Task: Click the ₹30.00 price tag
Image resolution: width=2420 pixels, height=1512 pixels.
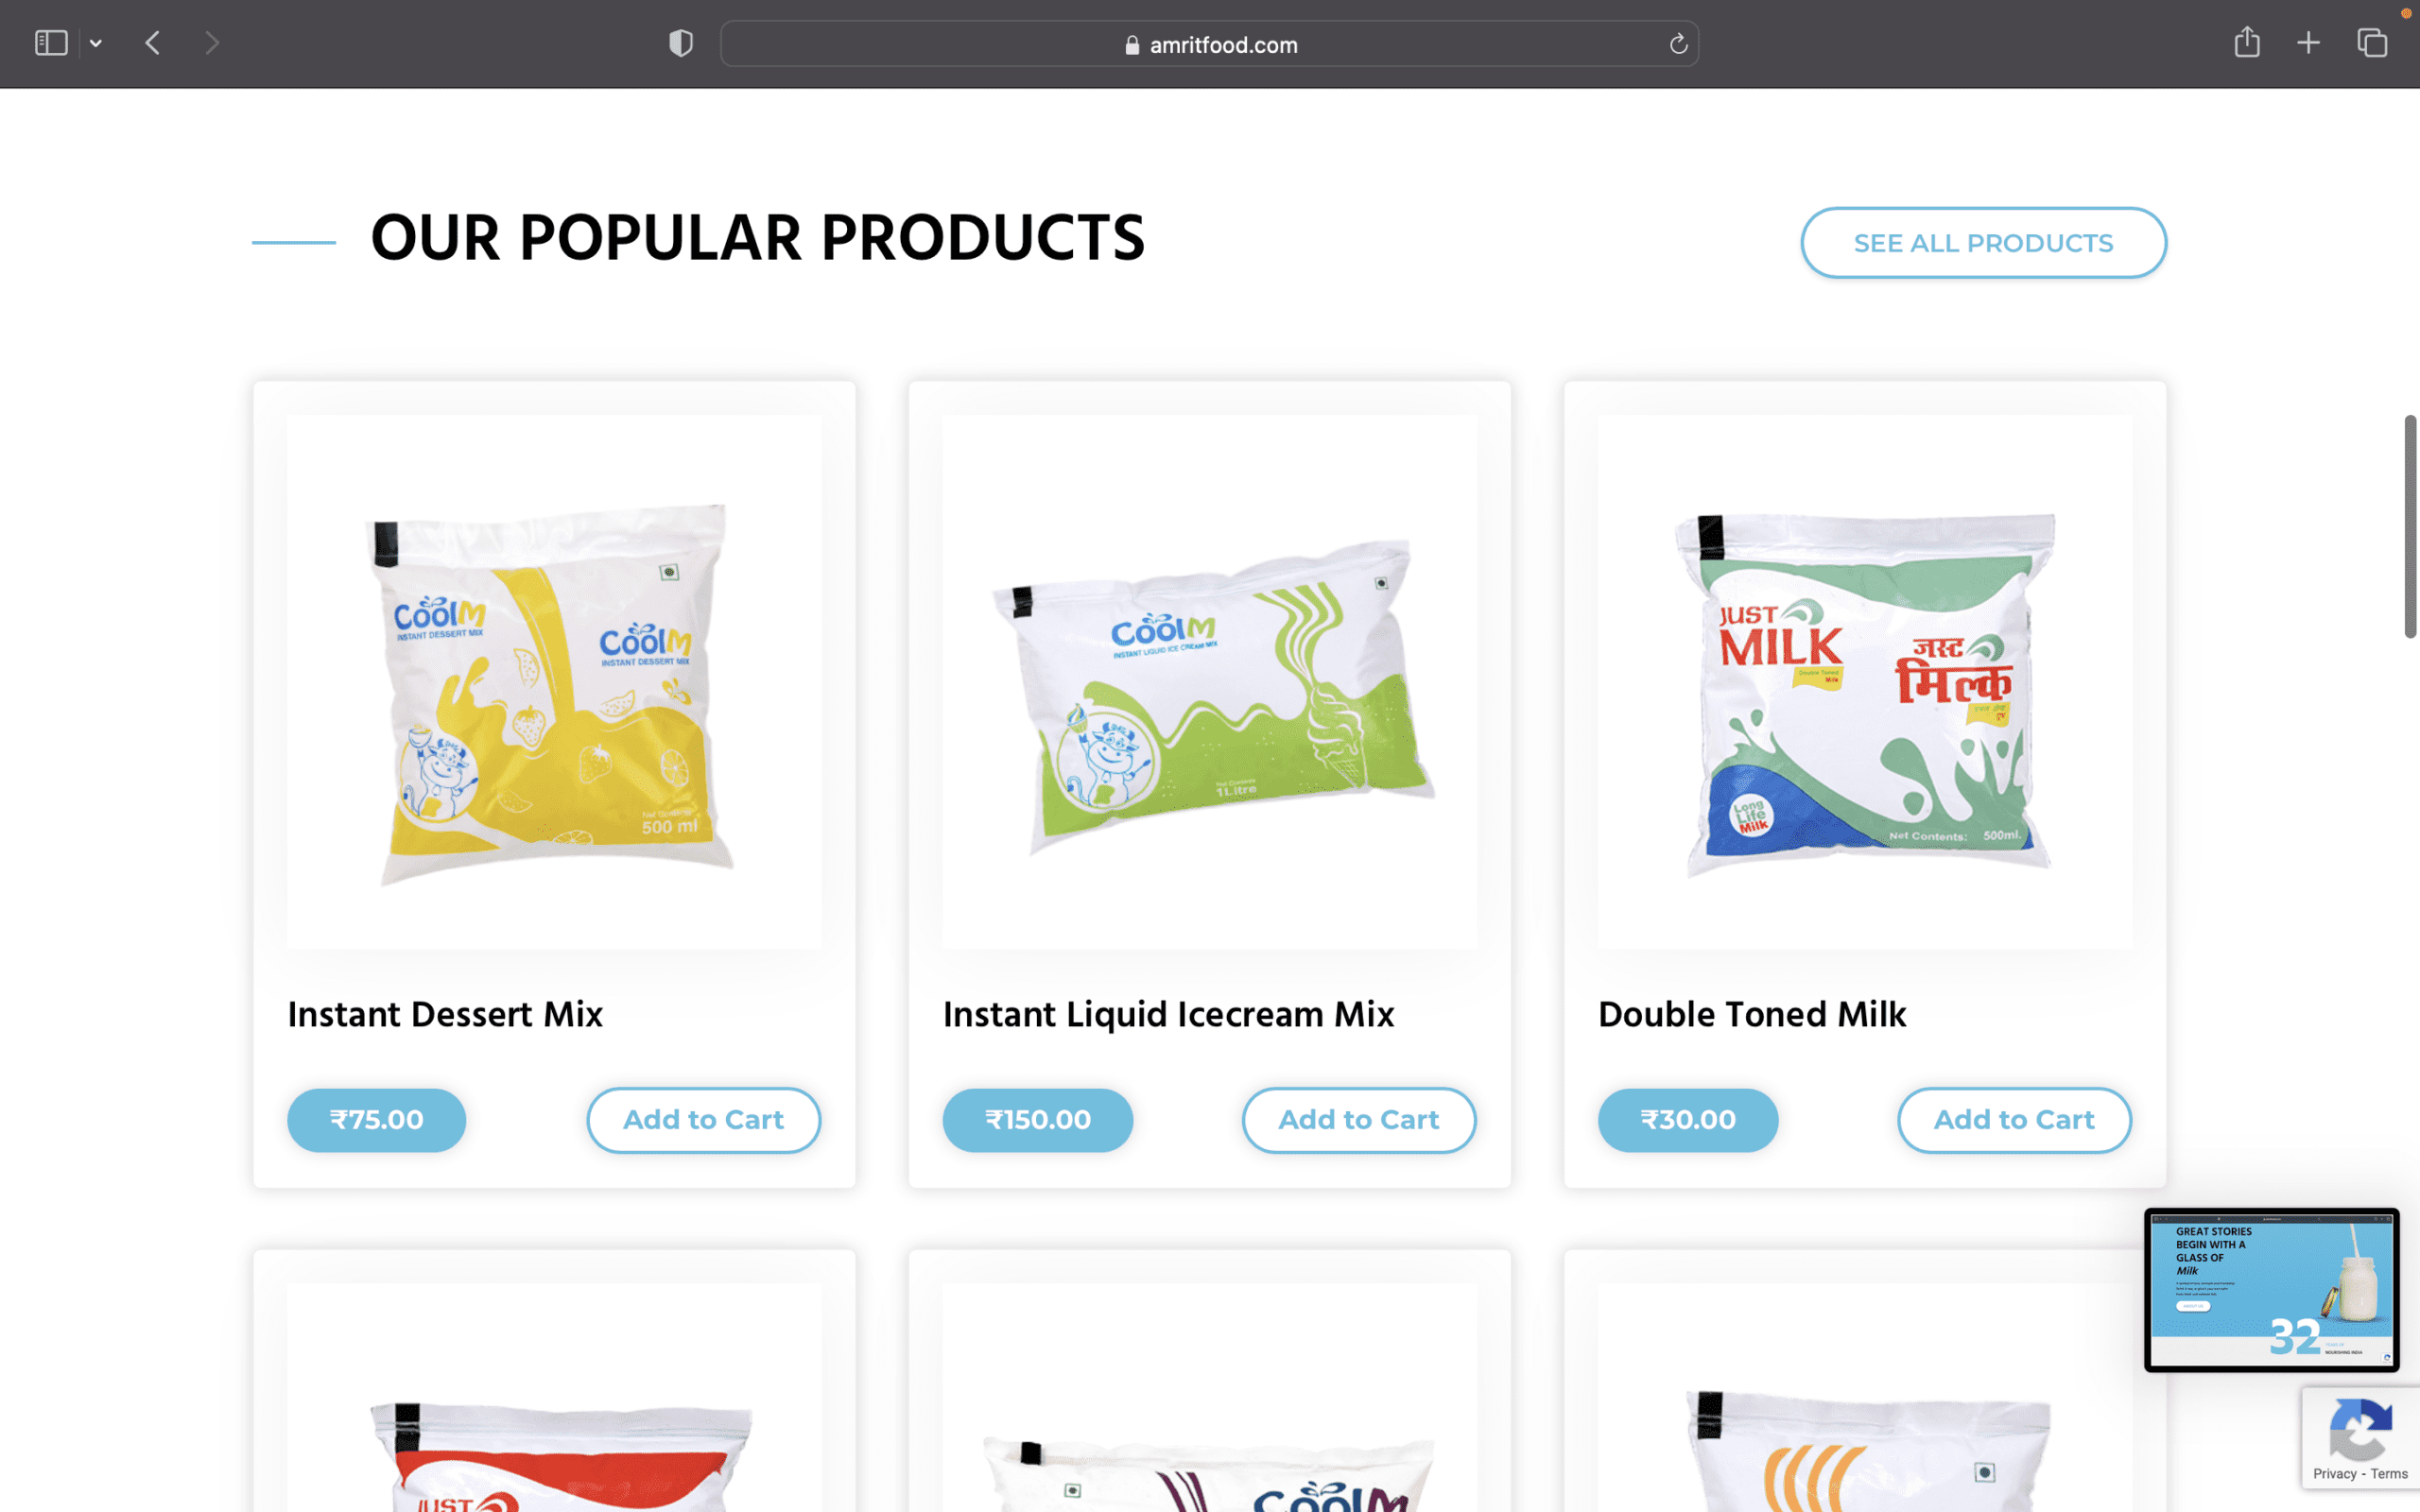Action: coord(1688,1120)
